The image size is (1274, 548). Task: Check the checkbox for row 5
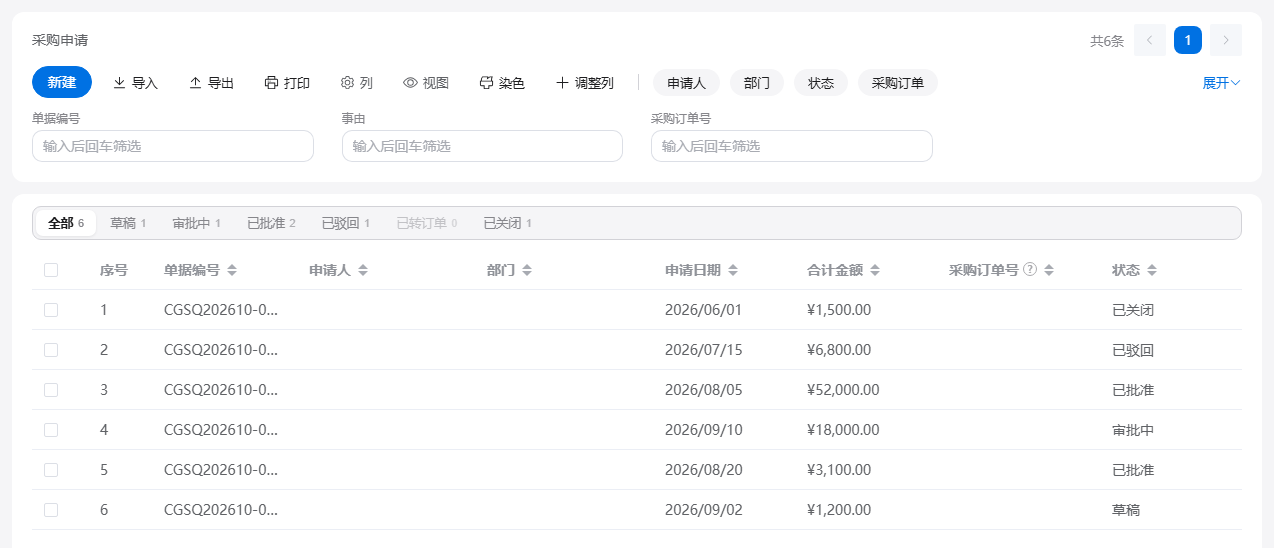pyautogui.click(x=51, y=470)
